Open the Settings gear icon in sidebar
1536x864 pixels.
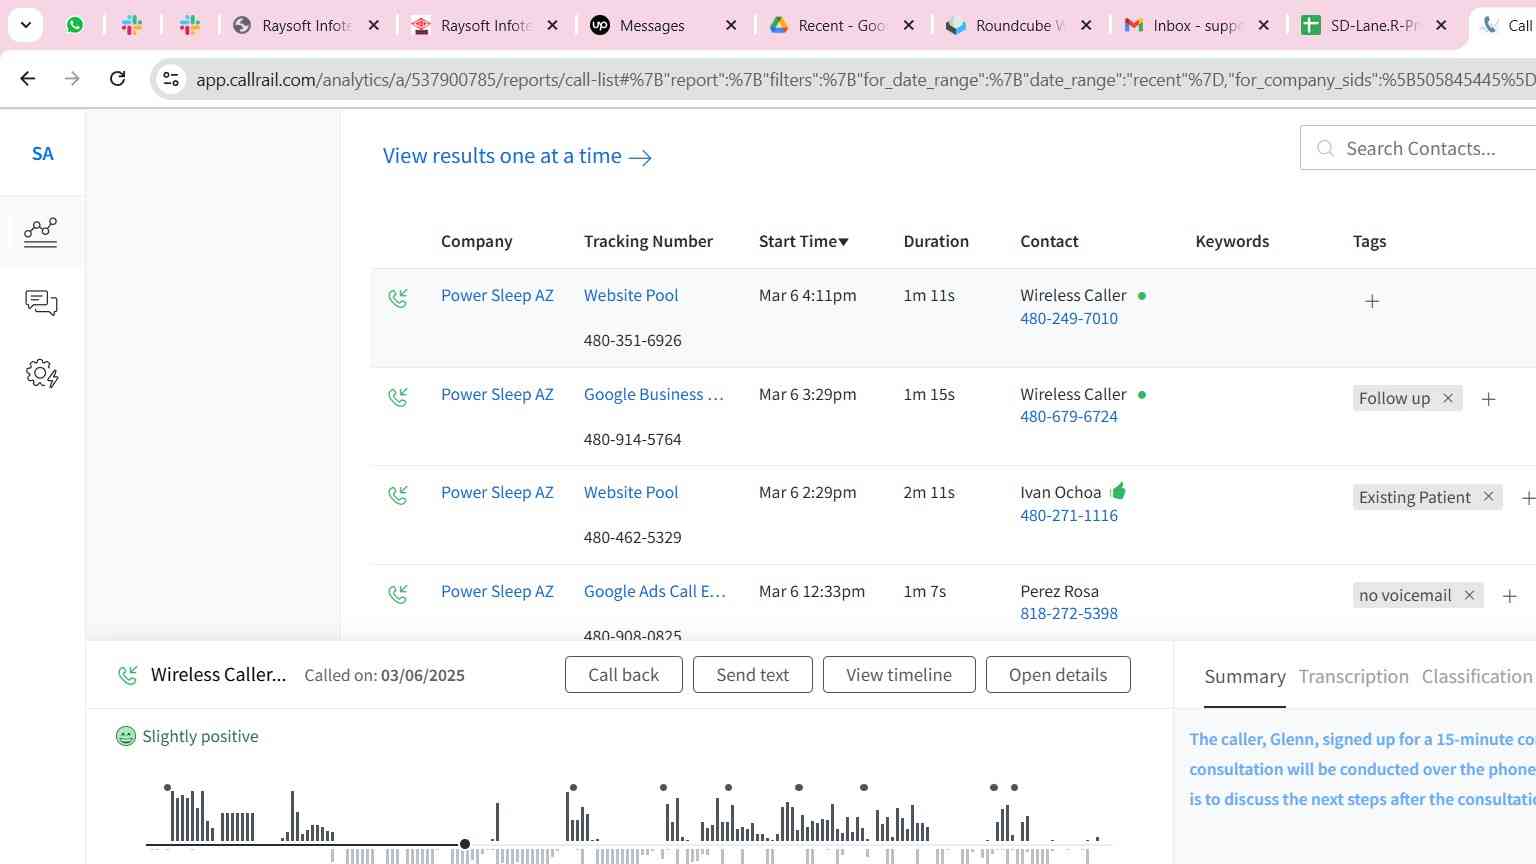click(41, 374)
